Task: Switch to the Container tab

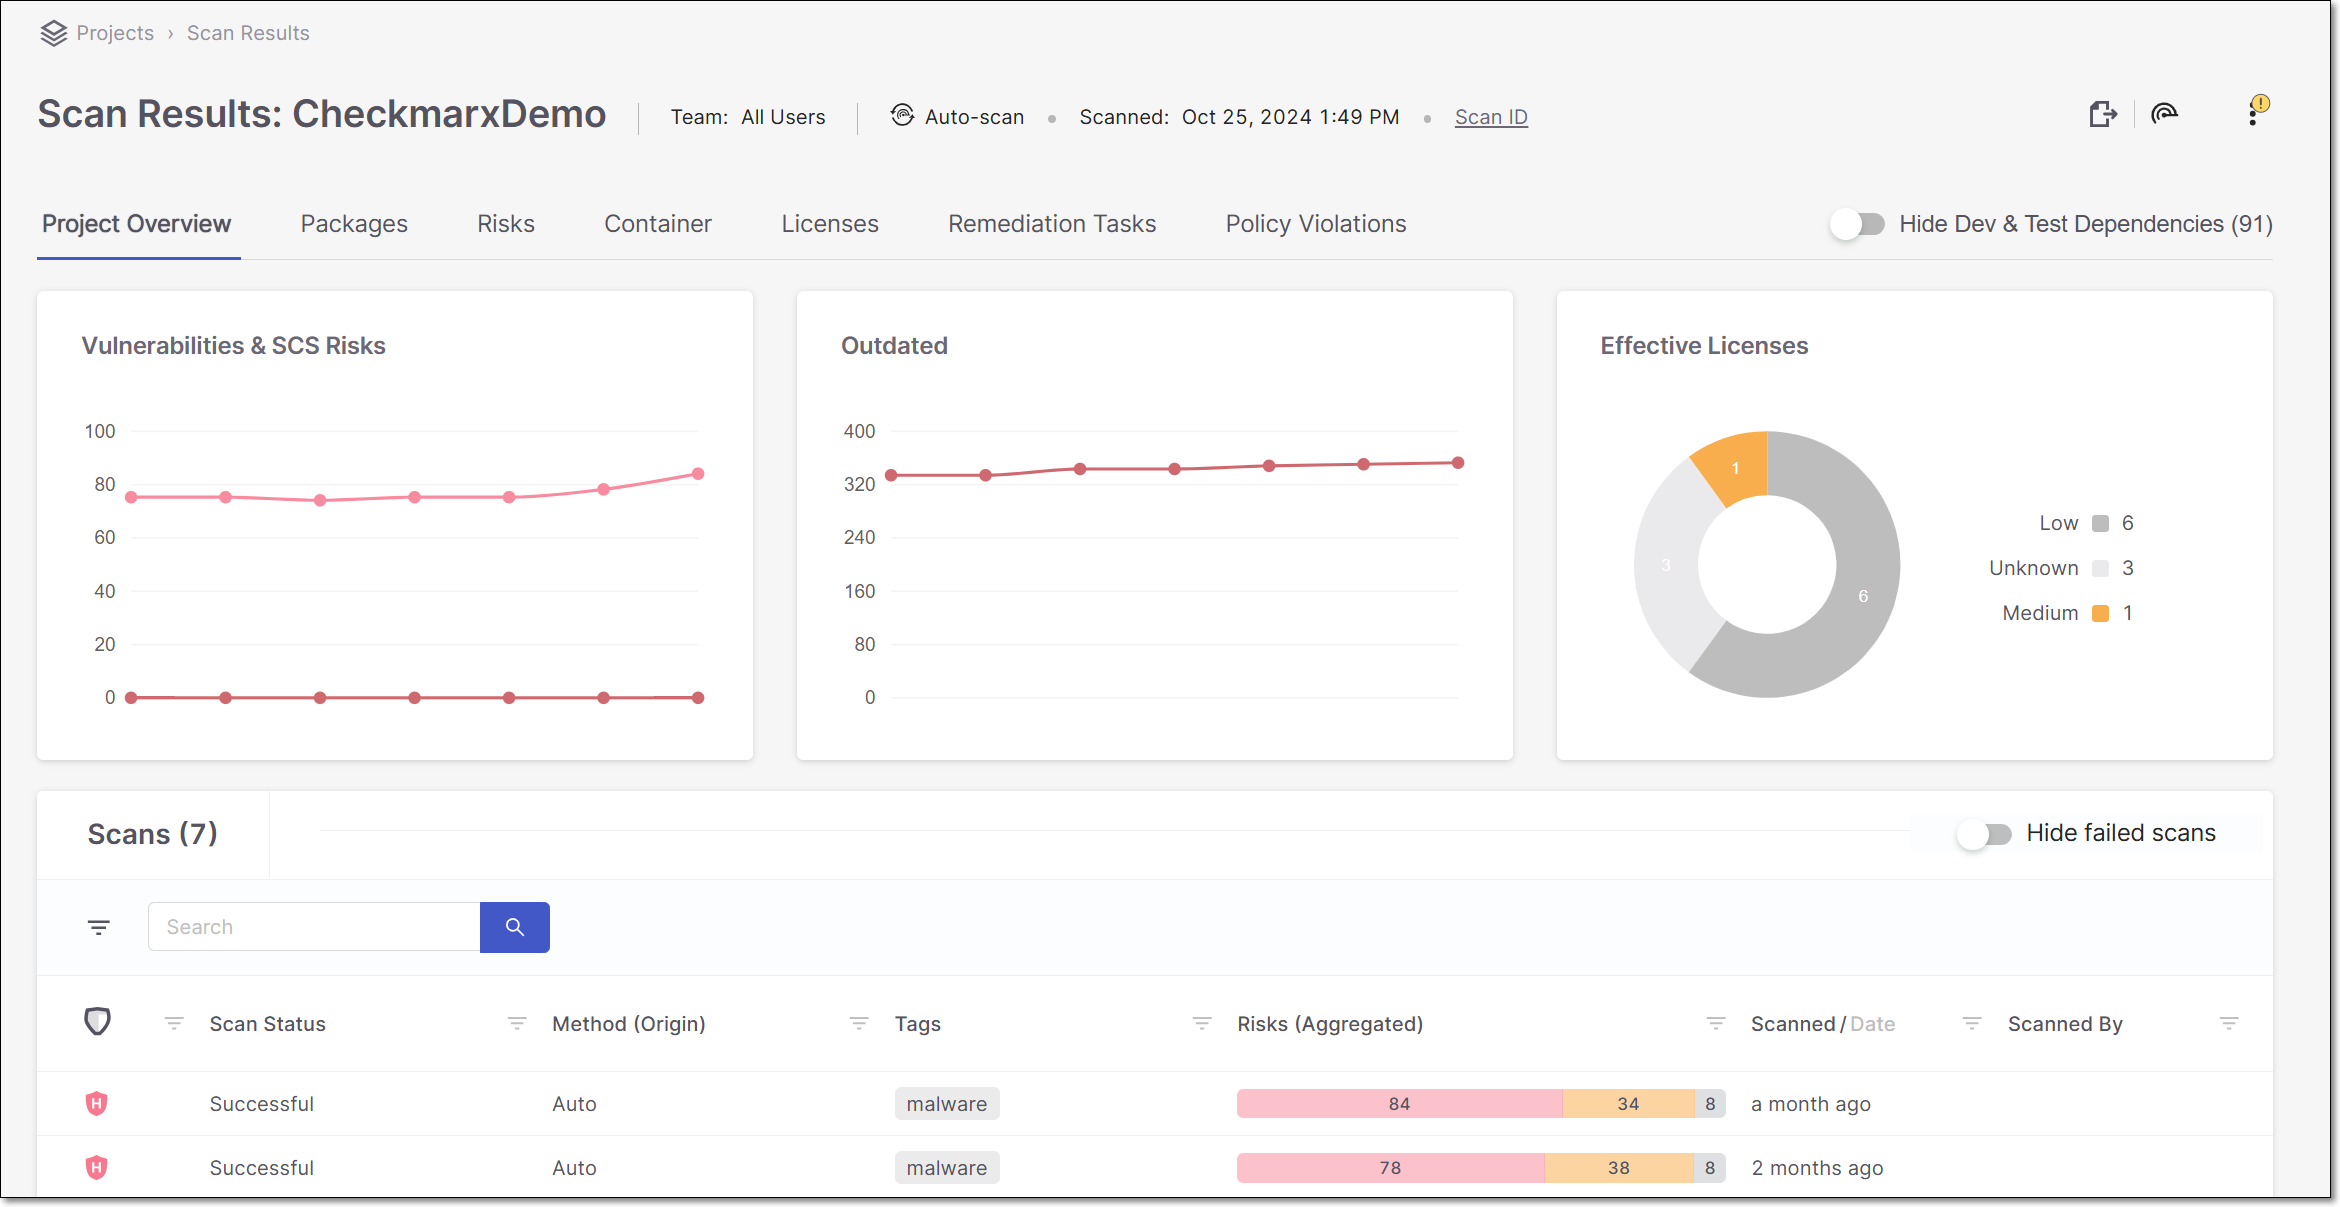Action: [x=658, y=224]
